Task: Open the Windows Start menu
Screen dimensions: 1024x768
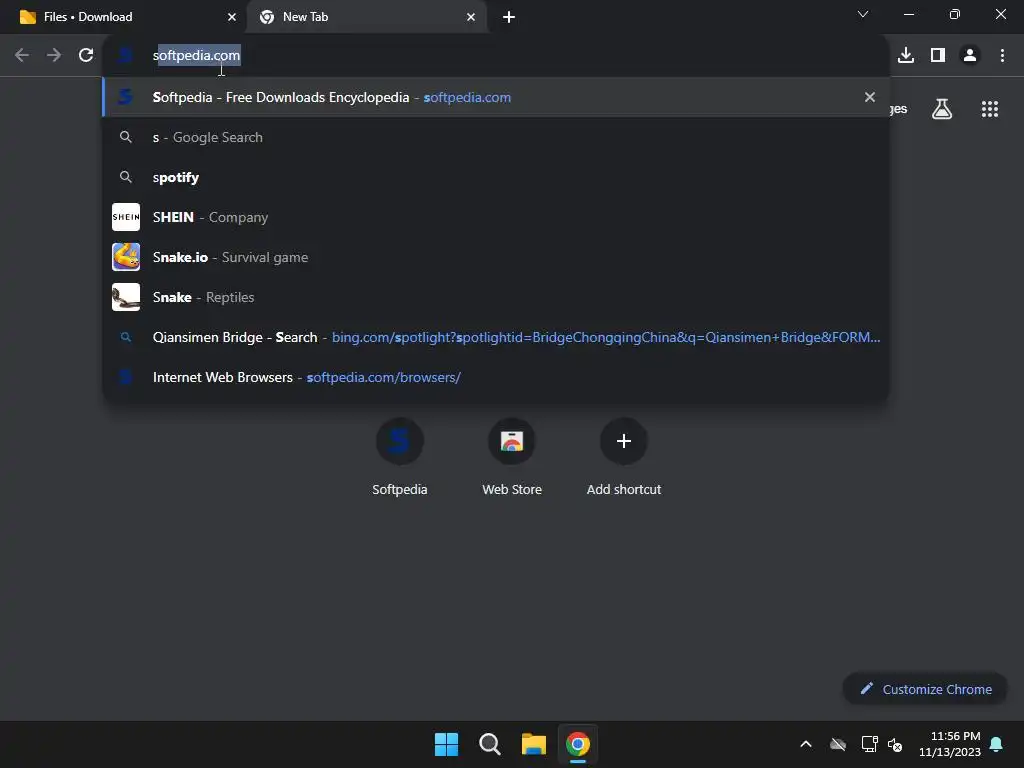Action: tap(446, 744)
